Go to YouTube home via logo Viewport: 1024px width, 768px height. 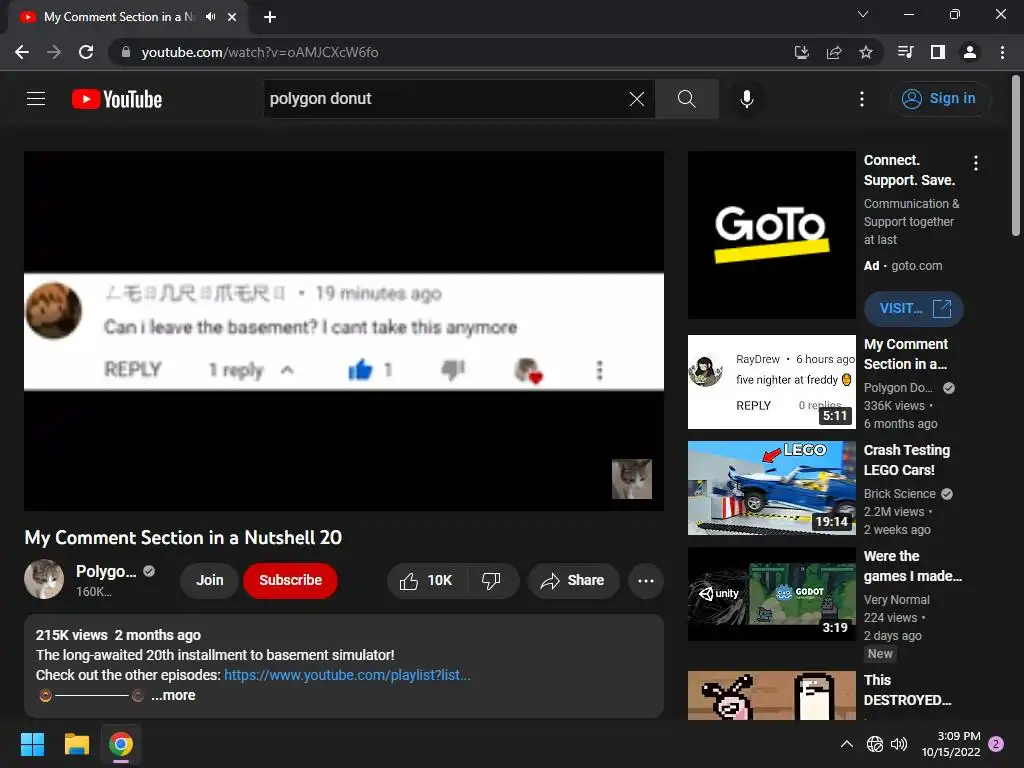pyautogui.click(x=117, y=99)
